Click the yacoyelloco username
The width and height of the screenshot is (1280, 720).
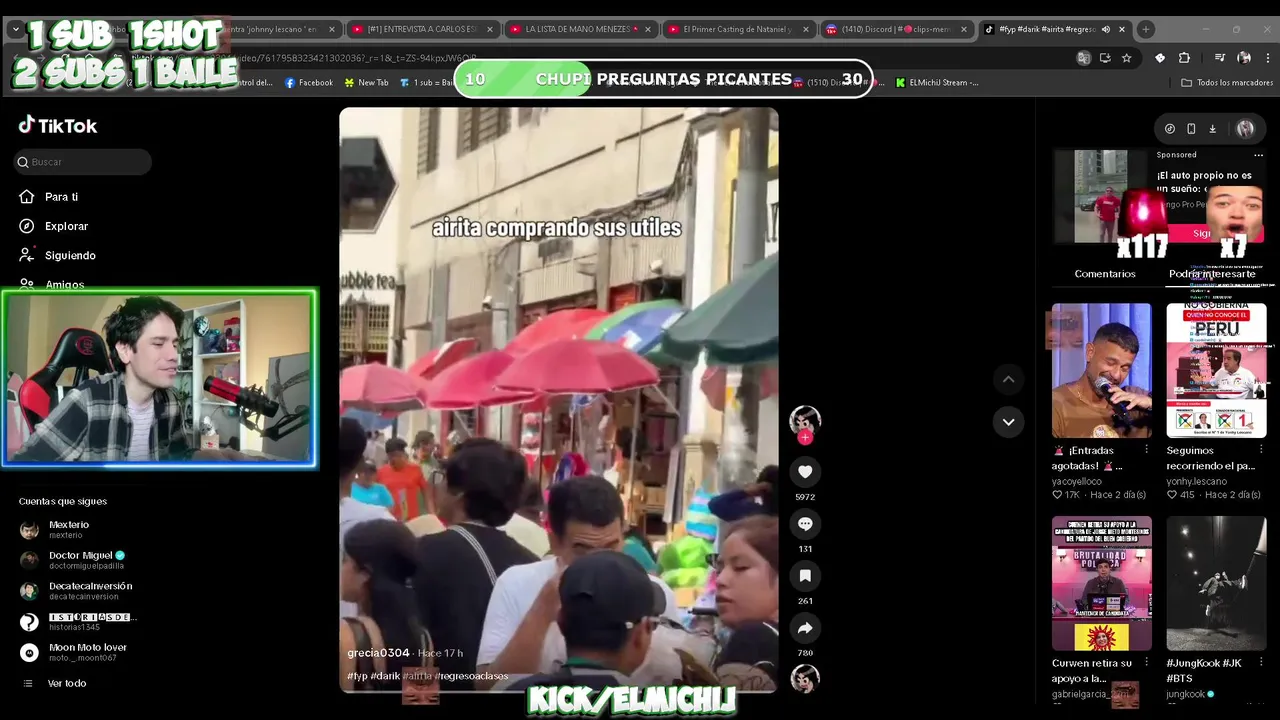pyautogui.click(x=1077, y=481)
